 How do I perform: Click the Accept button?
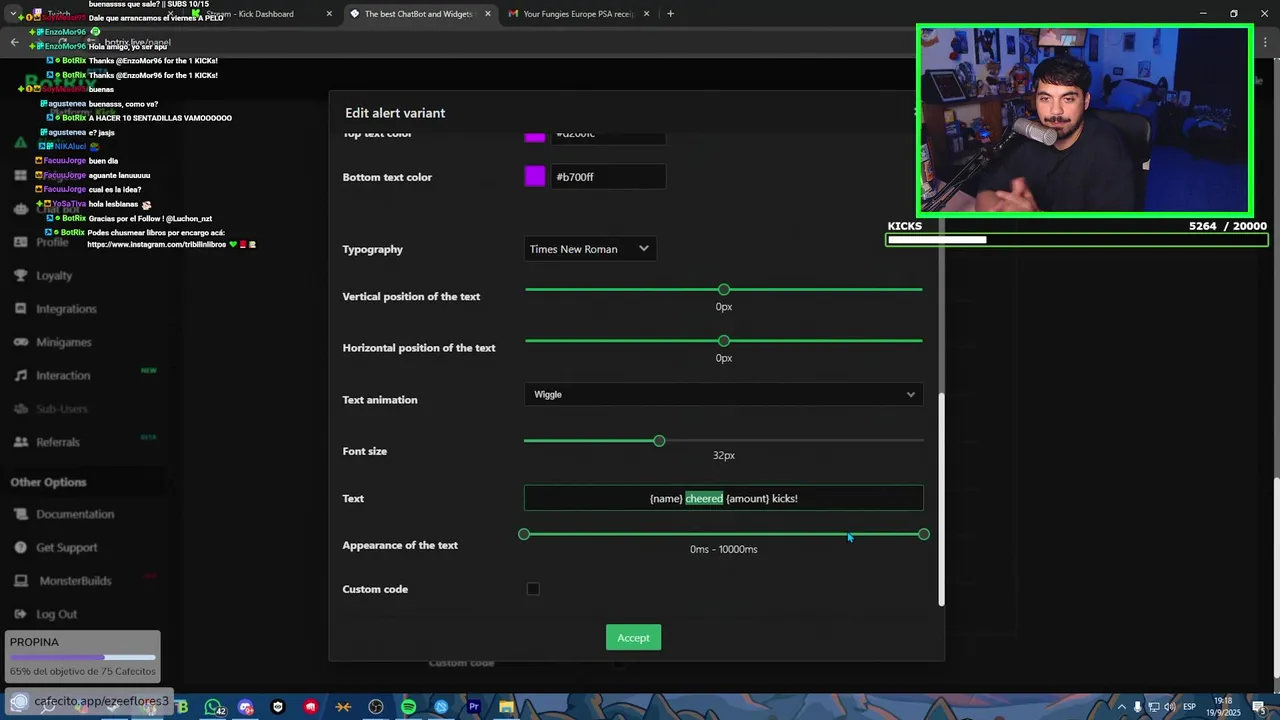tap(633, 638)
